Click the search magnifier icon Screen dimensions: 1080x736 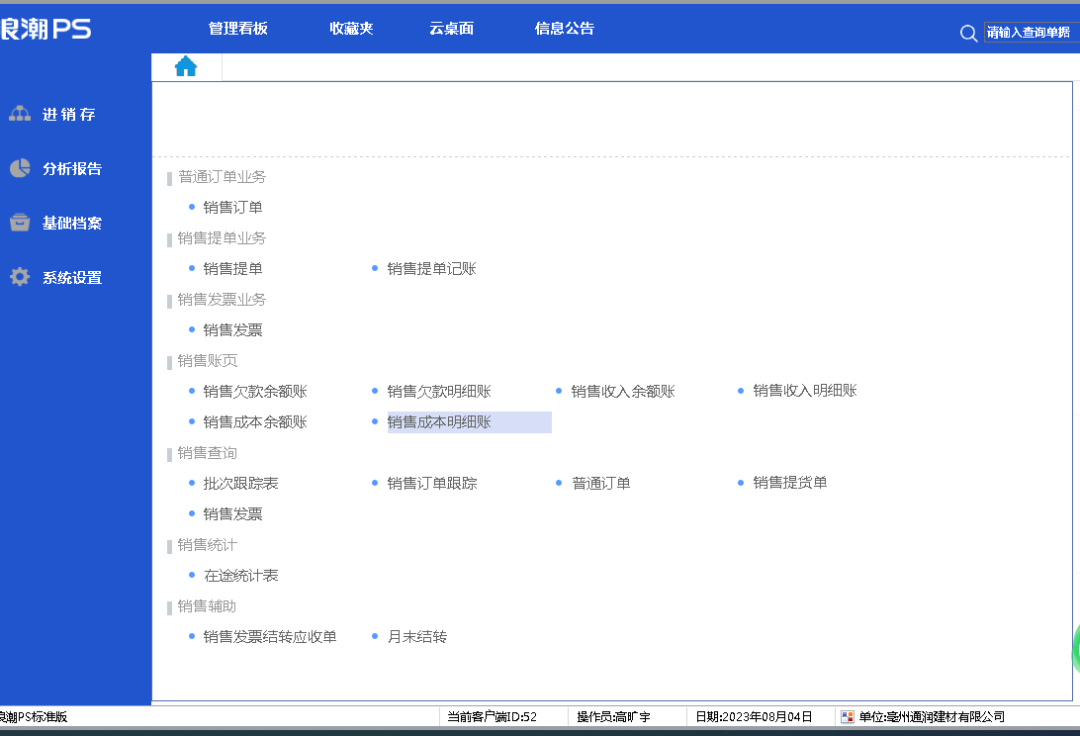point(968,33)
